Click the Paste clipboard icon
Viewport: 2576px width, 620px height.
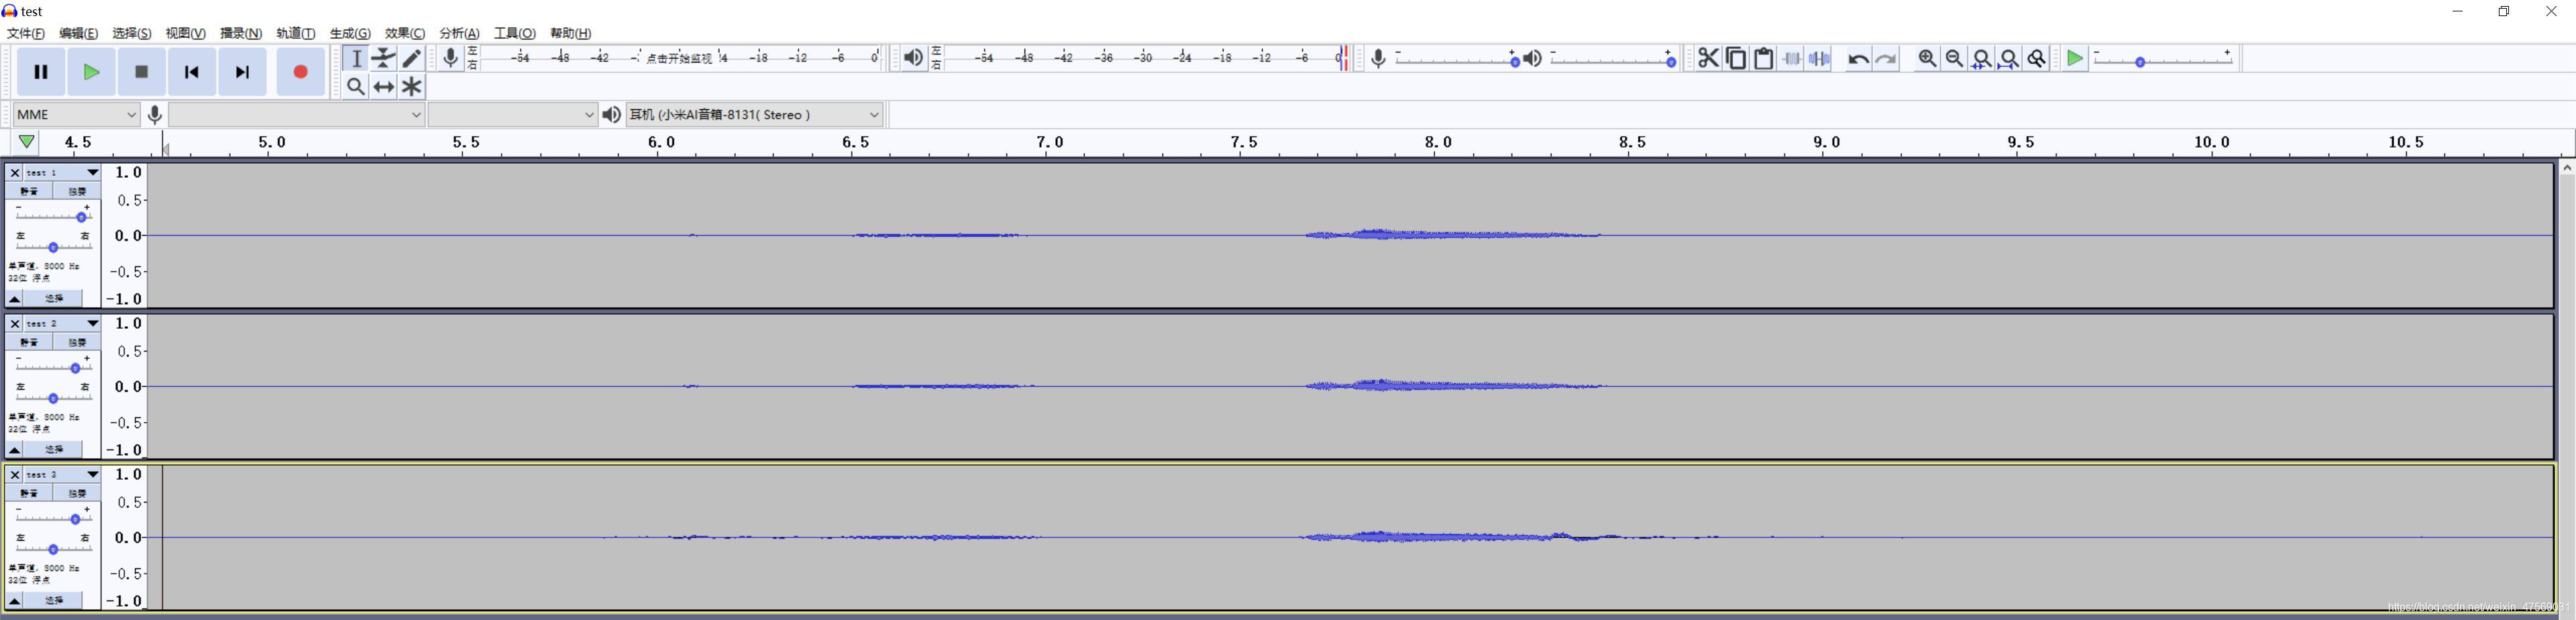1764,59
